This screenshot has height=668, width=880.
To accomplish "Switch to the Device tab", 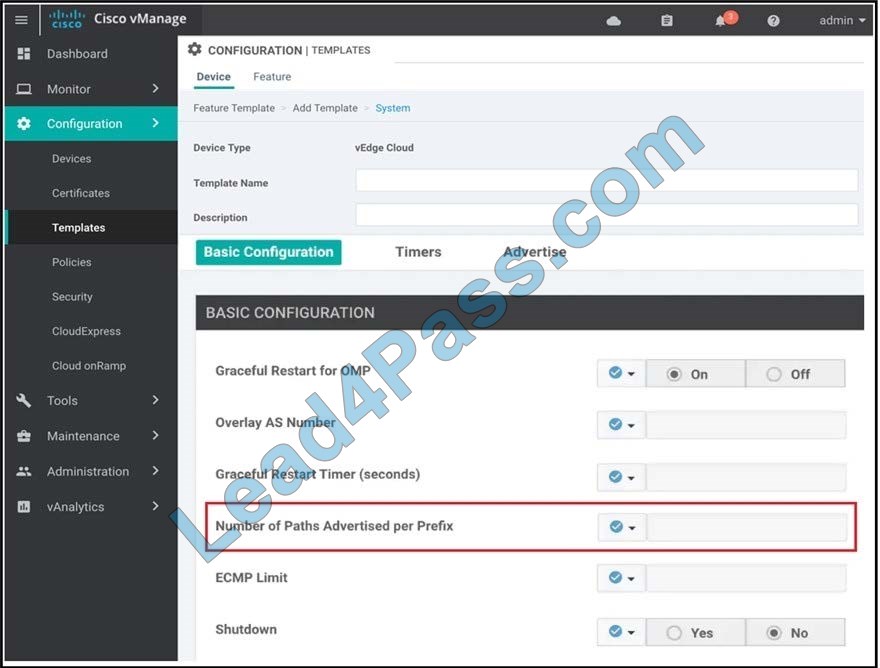I will point(214,77).
